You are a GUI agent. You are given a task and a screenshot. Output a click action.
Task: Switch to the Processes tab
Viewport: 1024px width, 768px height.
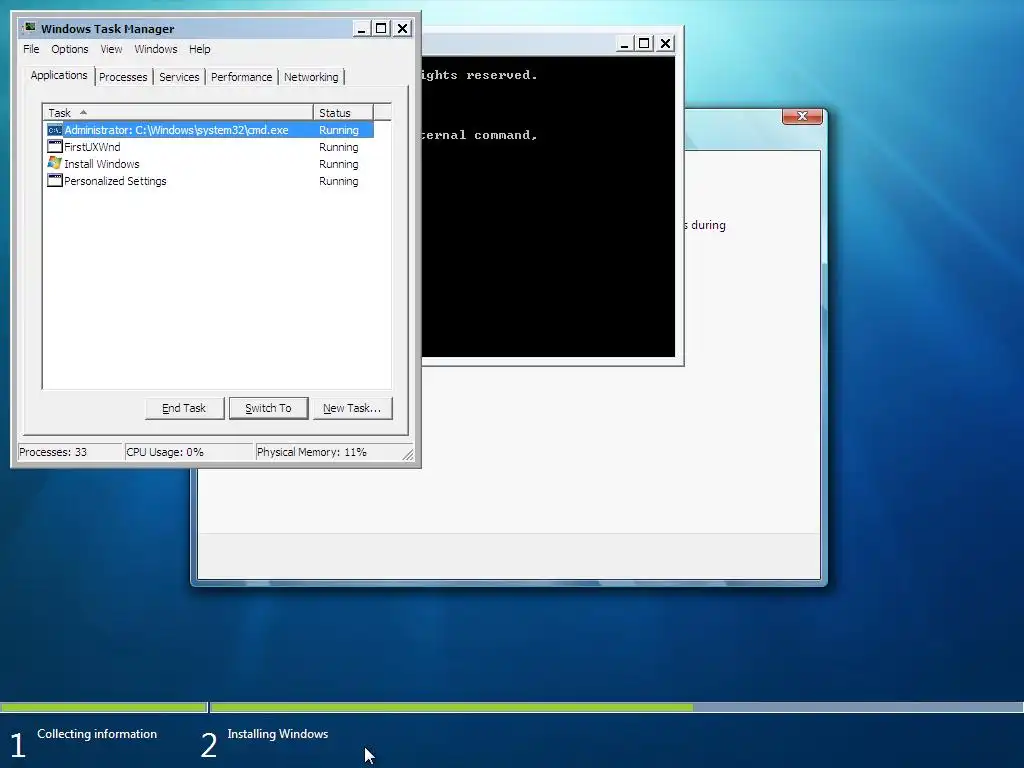pos(123,77)
